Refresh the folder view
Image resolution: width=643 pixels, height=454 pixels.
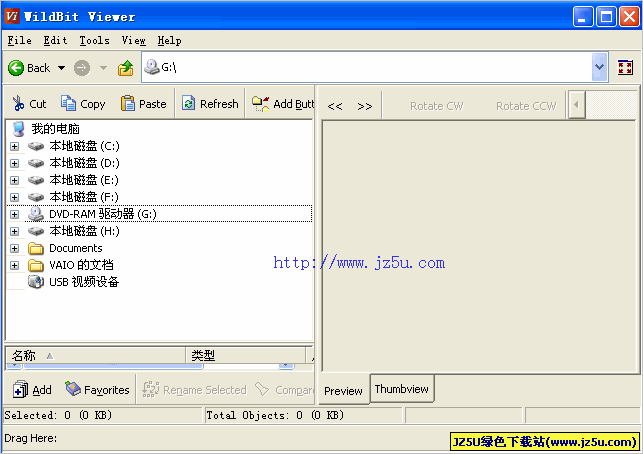(210, 104)
